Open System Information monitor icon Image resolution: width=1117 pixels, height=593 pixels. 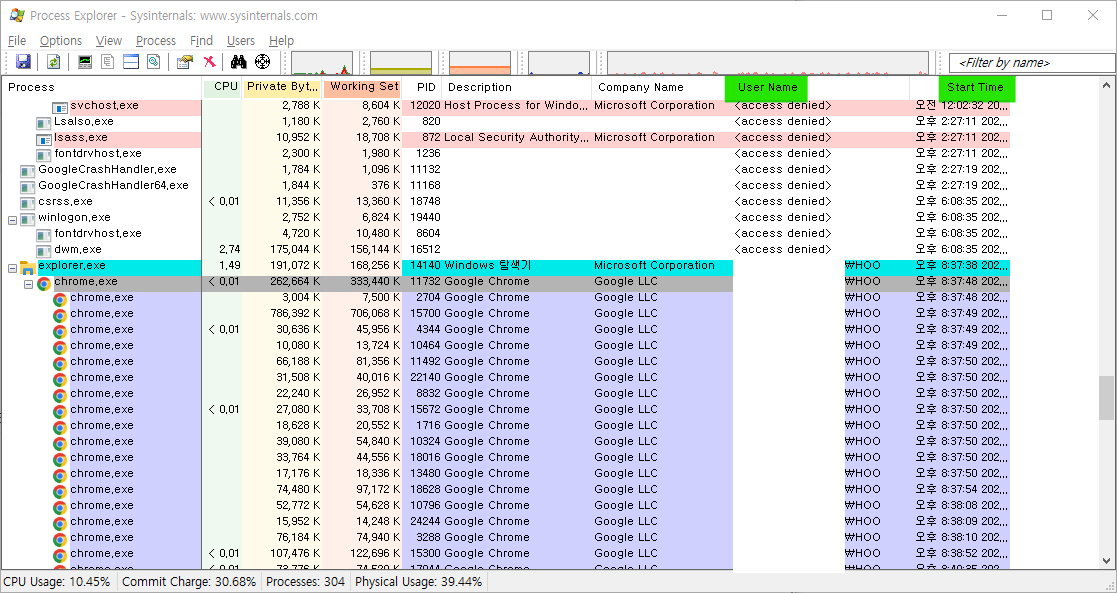85,62
